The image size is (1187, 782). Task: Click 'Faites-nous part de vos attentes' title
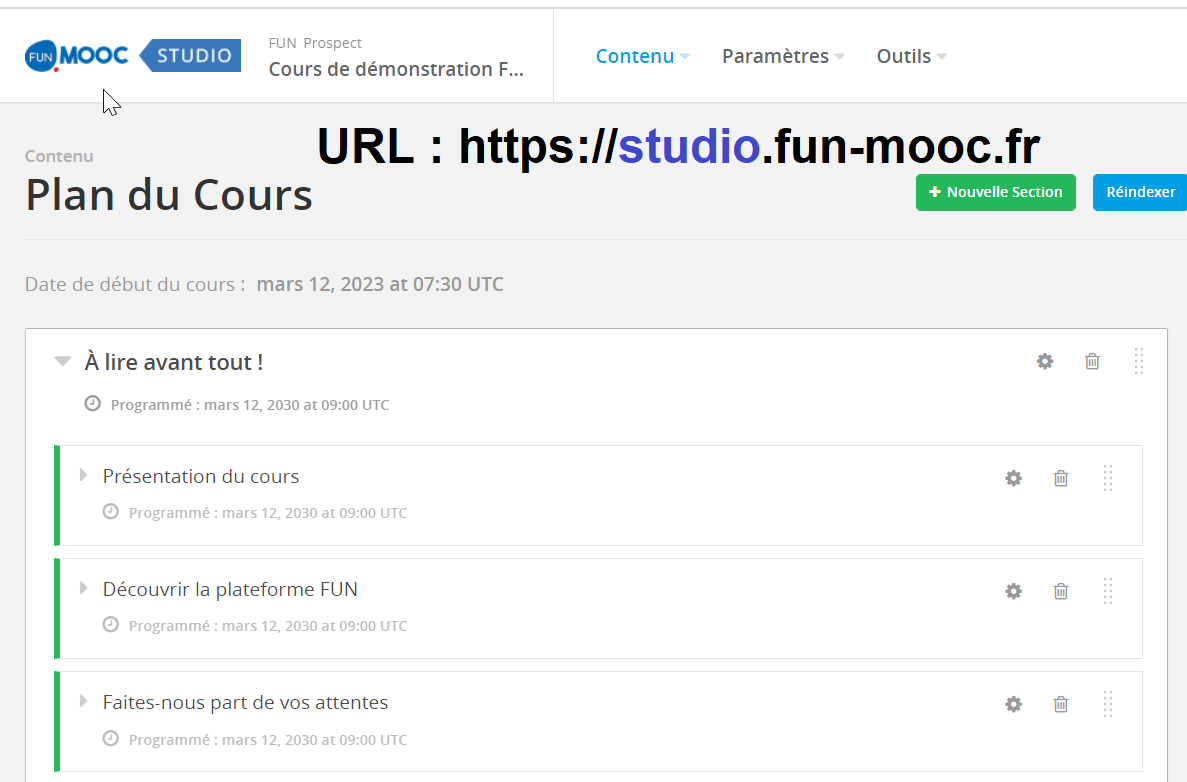245,703
